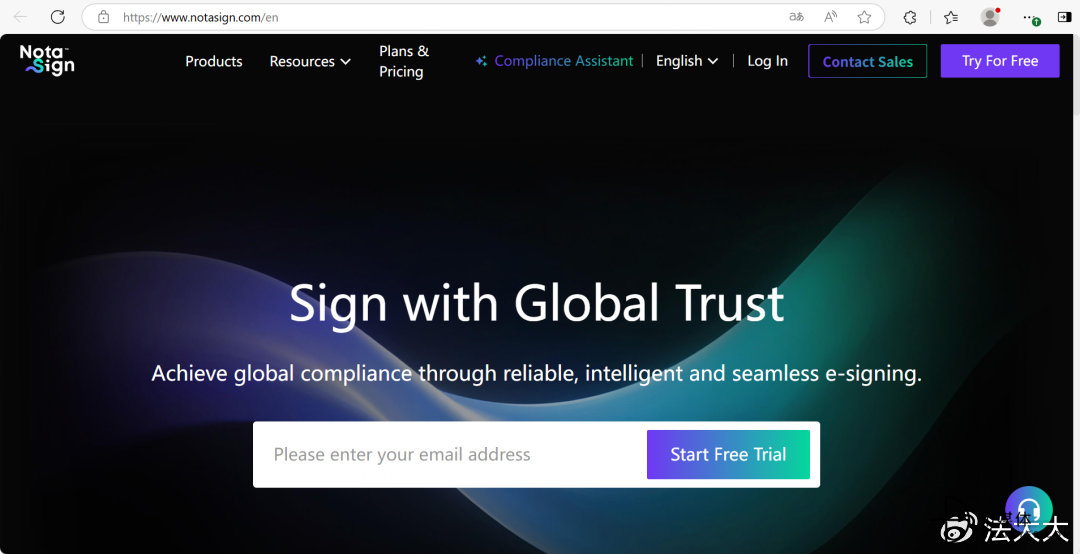Click the browser back arrow

point(20,17)
